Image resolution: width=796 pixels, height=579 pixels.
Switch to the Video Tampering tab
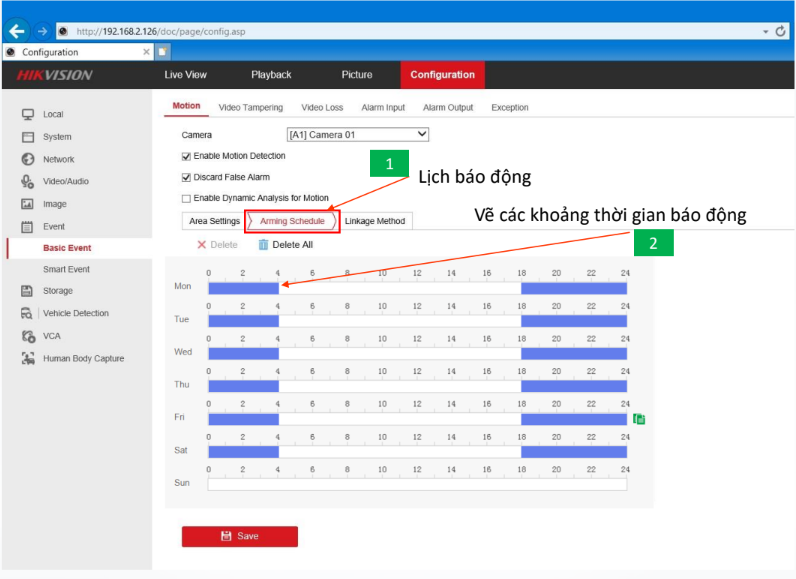[x=250, y=107]
